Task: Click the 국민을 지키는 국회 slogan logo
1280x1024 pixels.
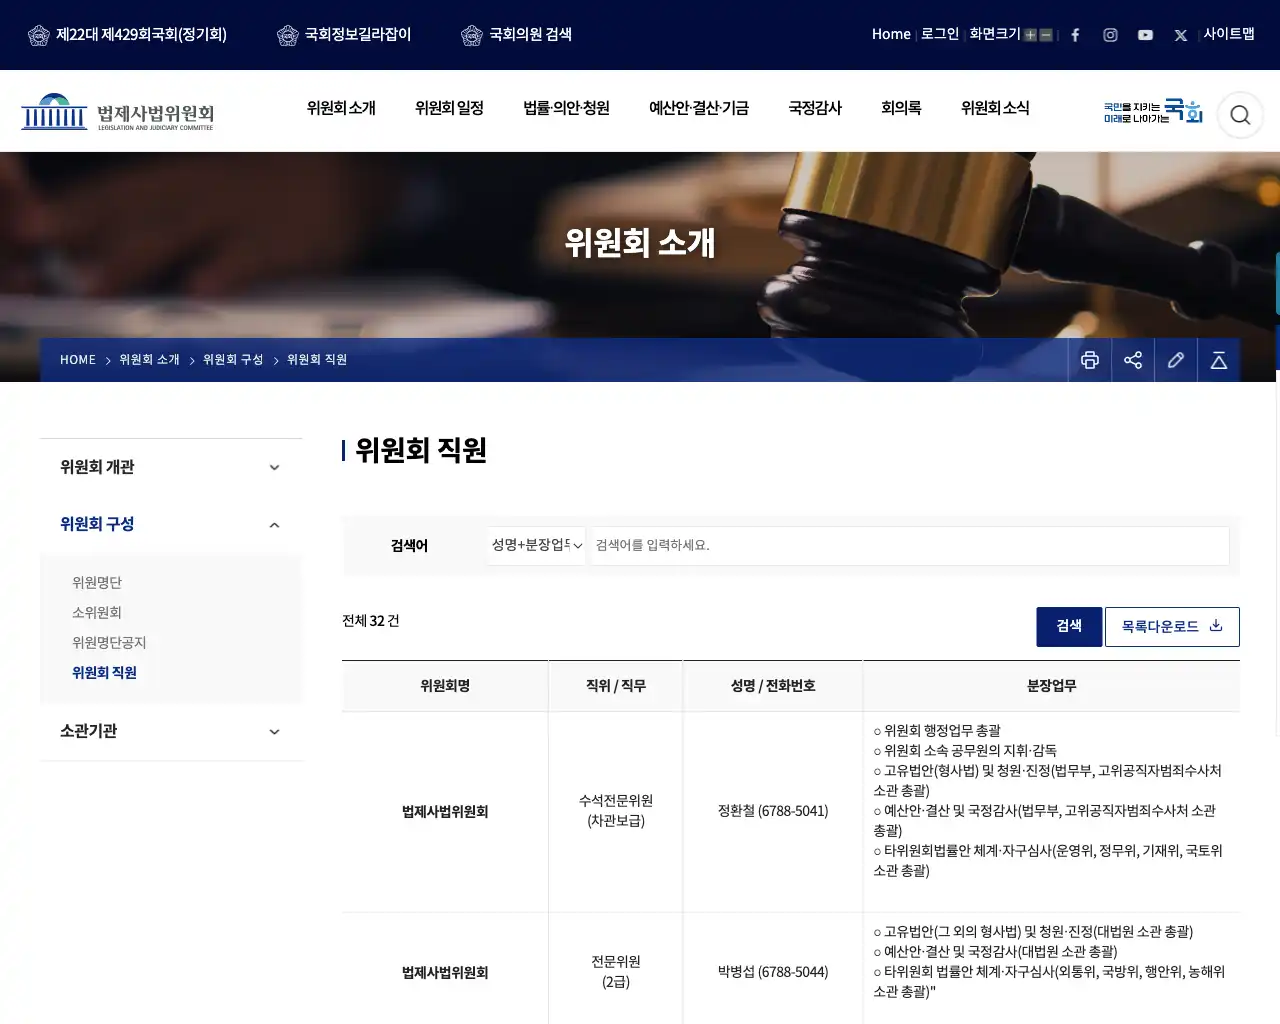Action: 1153,112
